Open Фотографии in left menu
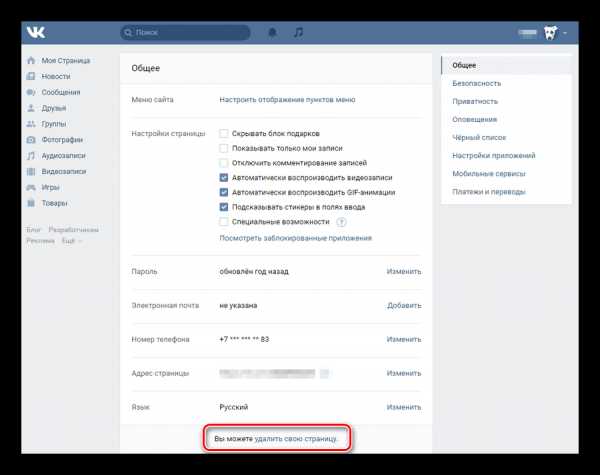600x475 pixels. [x=62, y=140]
